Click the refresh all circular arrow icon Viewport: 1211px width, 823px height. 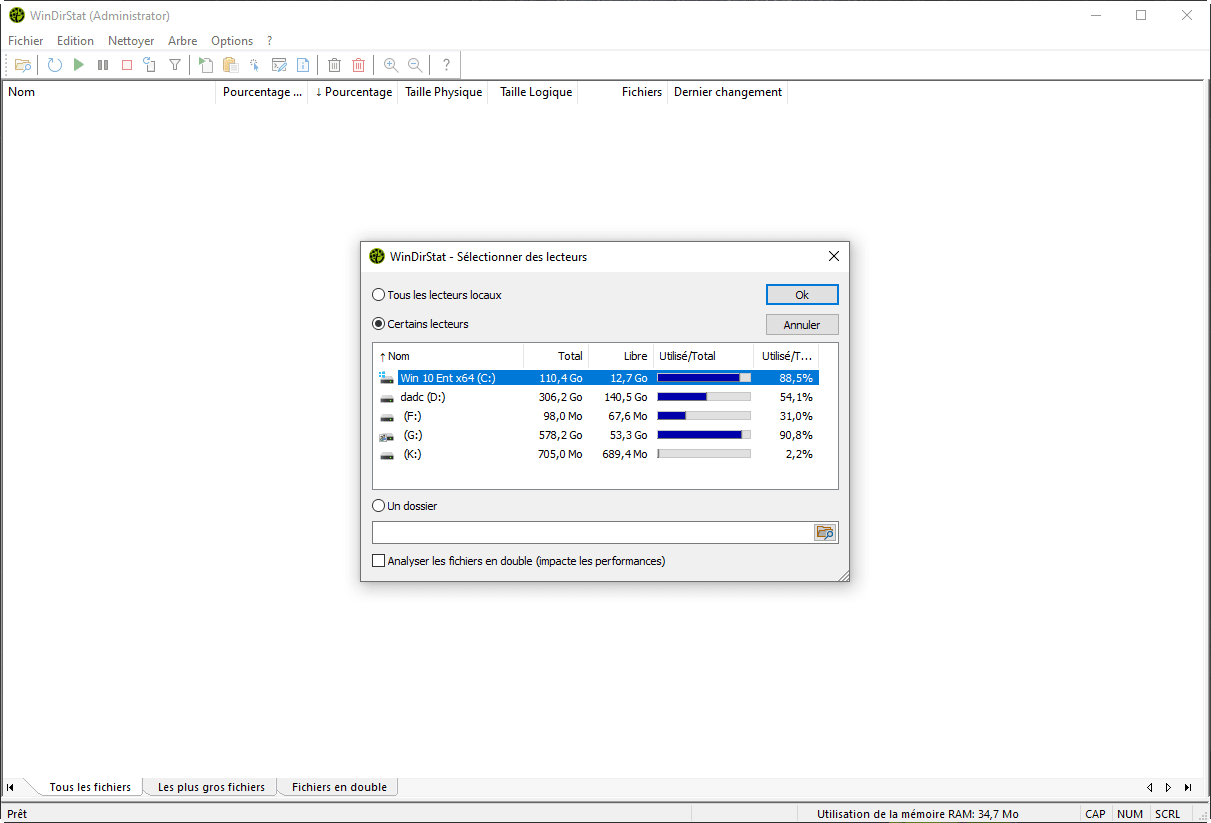click(x=55, y=65)
